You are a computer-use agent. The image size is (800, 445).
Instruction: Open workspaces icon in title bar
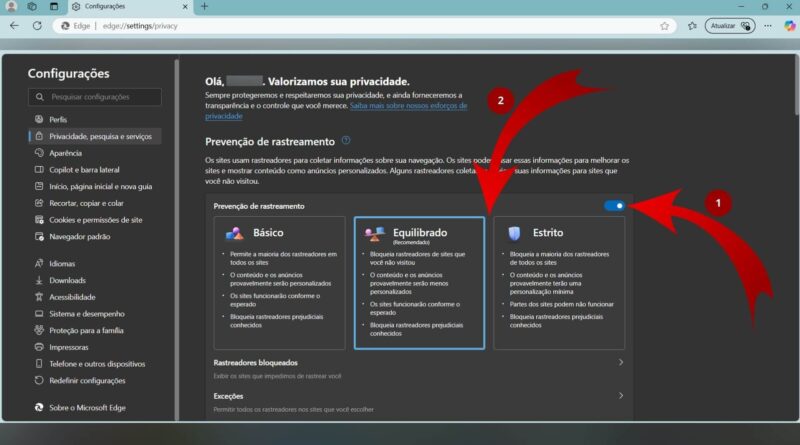coord(32,6)
